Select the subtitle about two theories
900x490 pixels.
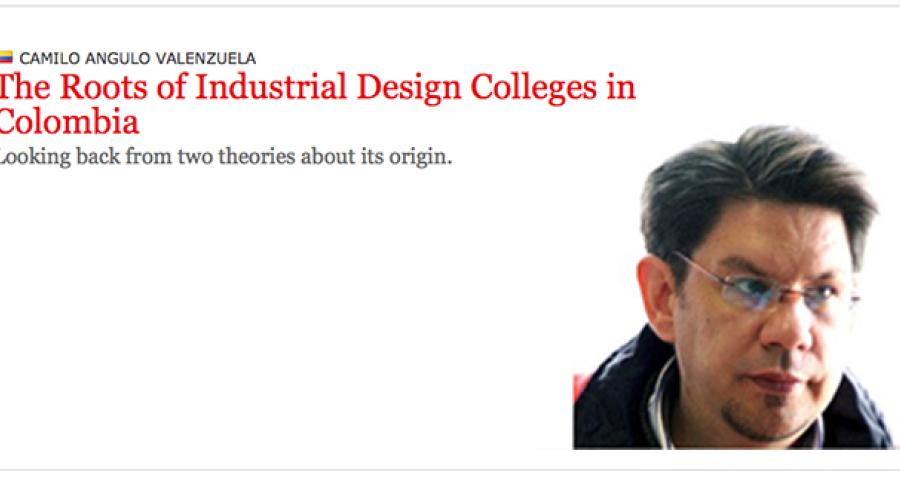pos(225,158)
